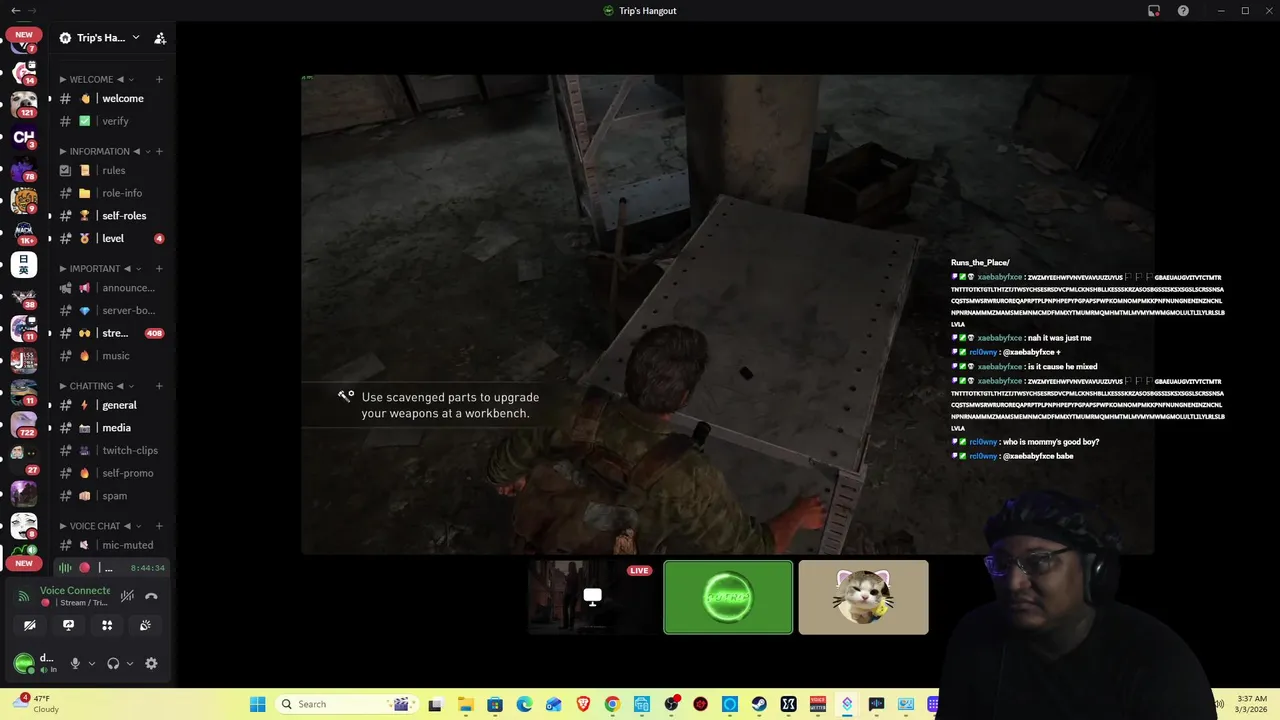This screenshot has width=1280, height=720.
Task: Open the share your screen button
Action: tap(68, 625)
